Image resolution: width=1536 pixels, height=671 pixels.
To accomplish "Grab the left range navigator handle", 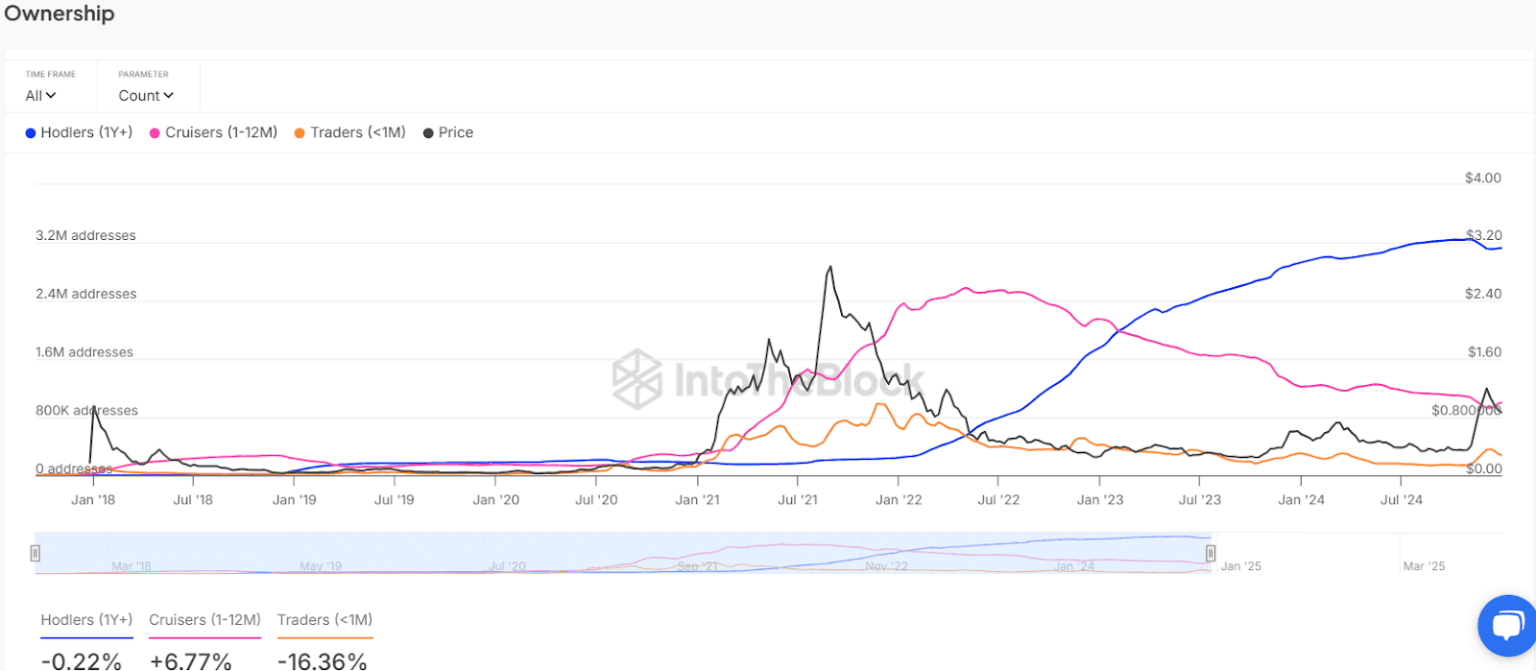I will [35, 553].
